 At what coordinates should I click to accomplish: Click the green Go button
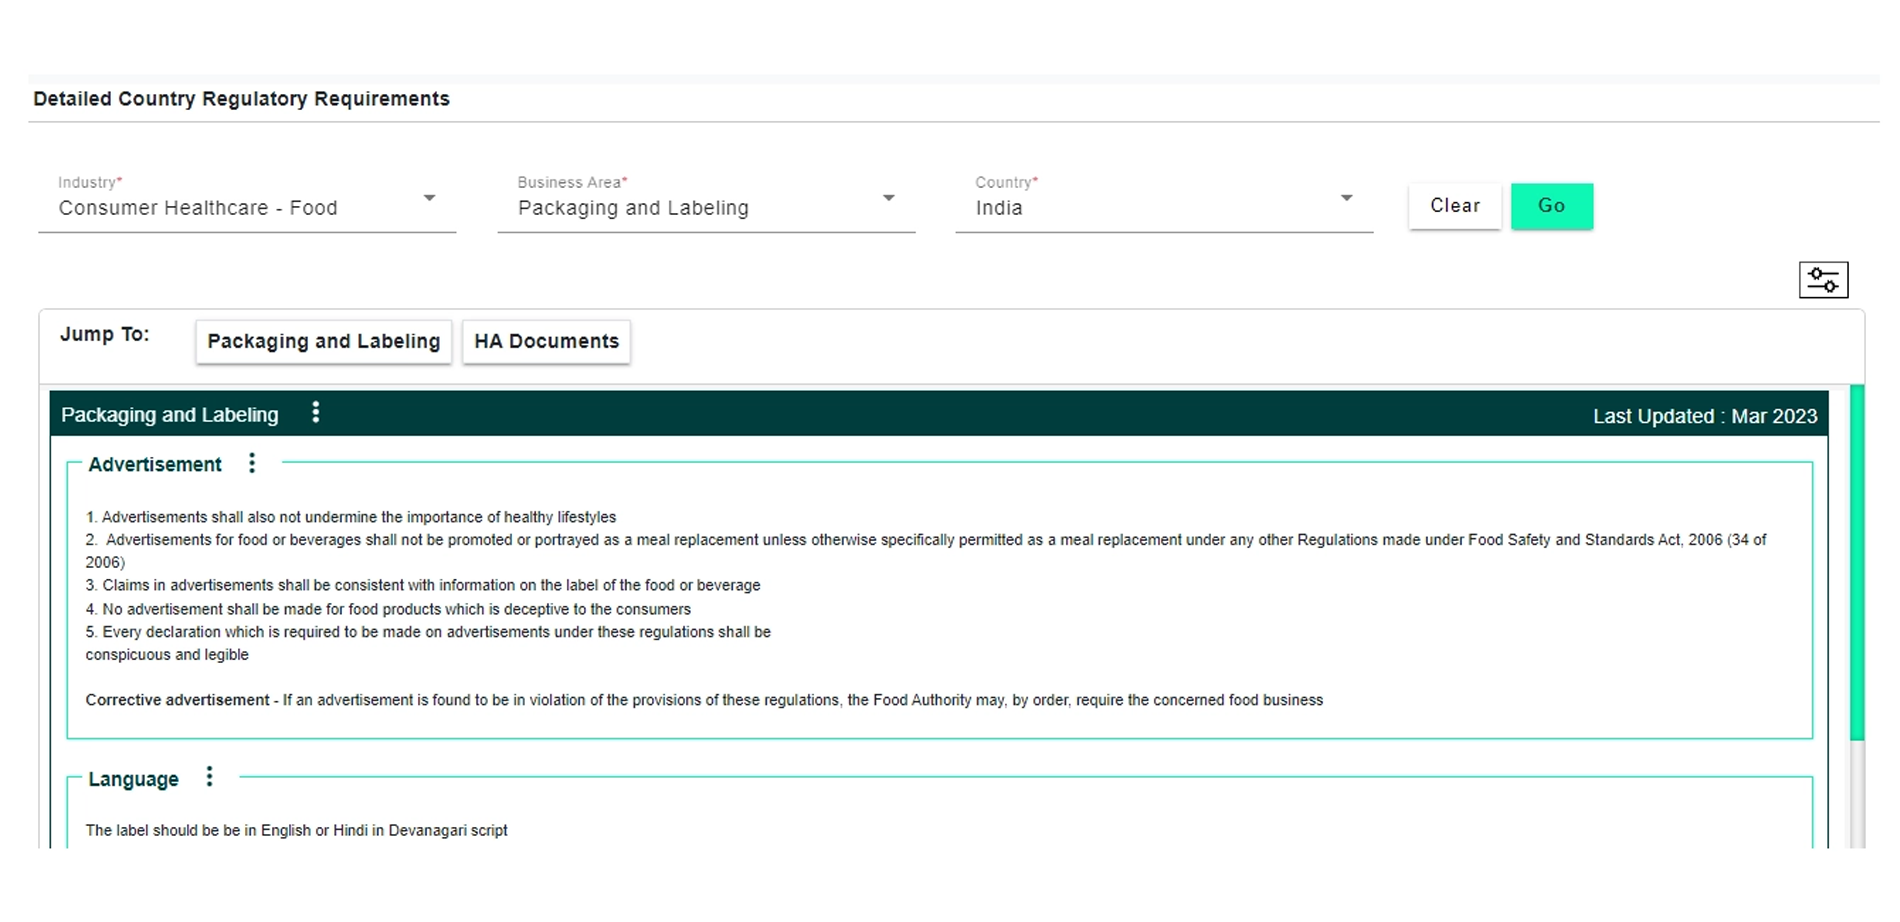(x=1551, y=206)
